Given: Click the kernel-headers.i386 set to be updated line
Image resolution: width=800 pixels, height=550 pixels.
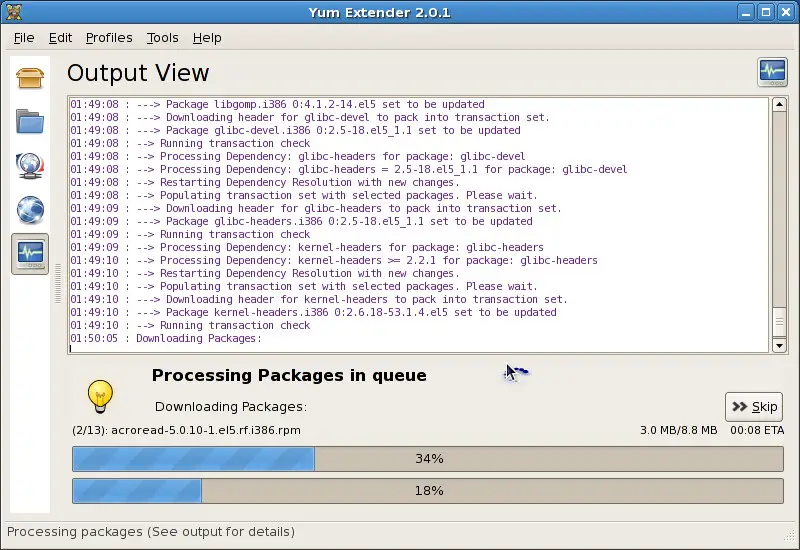Looking at the screenshot, I should pos(313,312).
